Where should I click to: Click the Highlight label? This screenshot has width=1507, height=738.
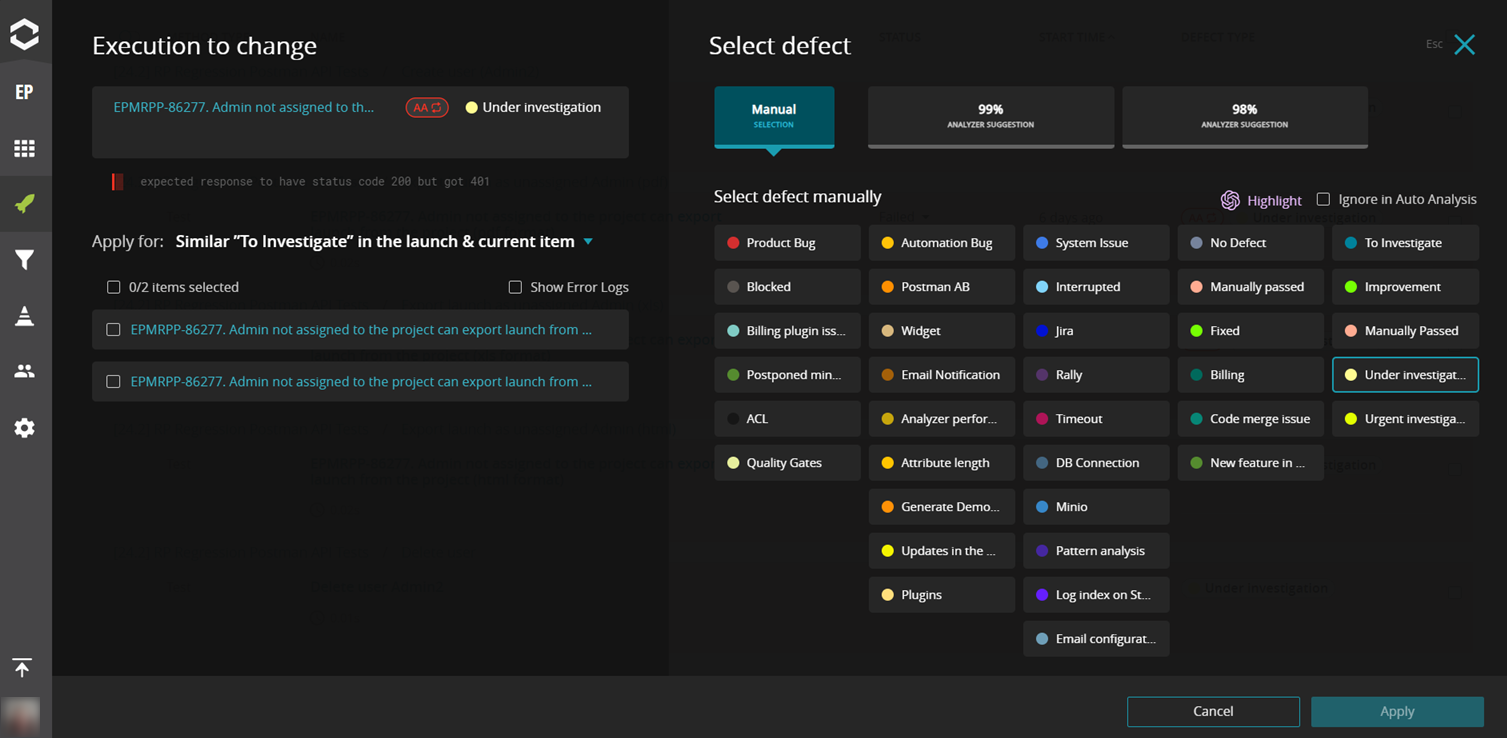coord(1274,200)
